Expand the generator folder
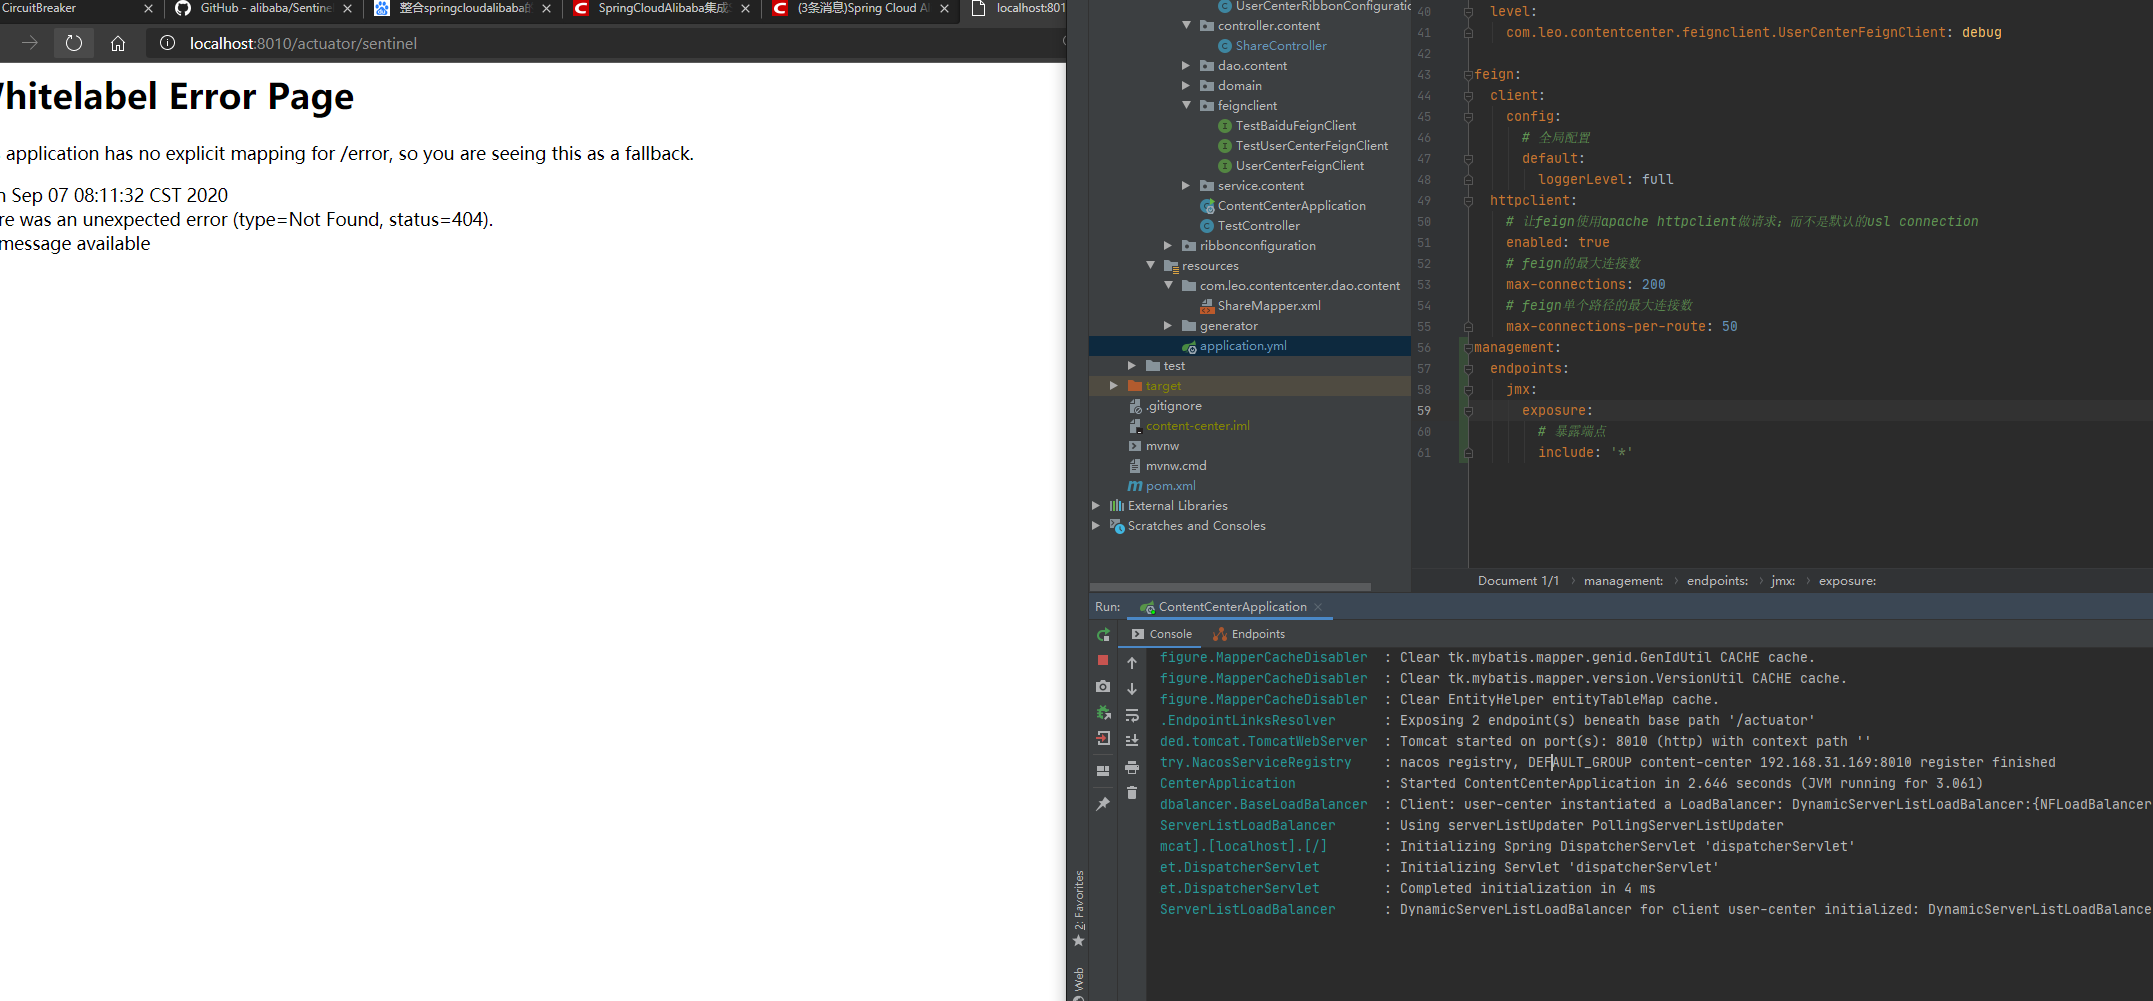2153x1001 pixels. 1168,325
